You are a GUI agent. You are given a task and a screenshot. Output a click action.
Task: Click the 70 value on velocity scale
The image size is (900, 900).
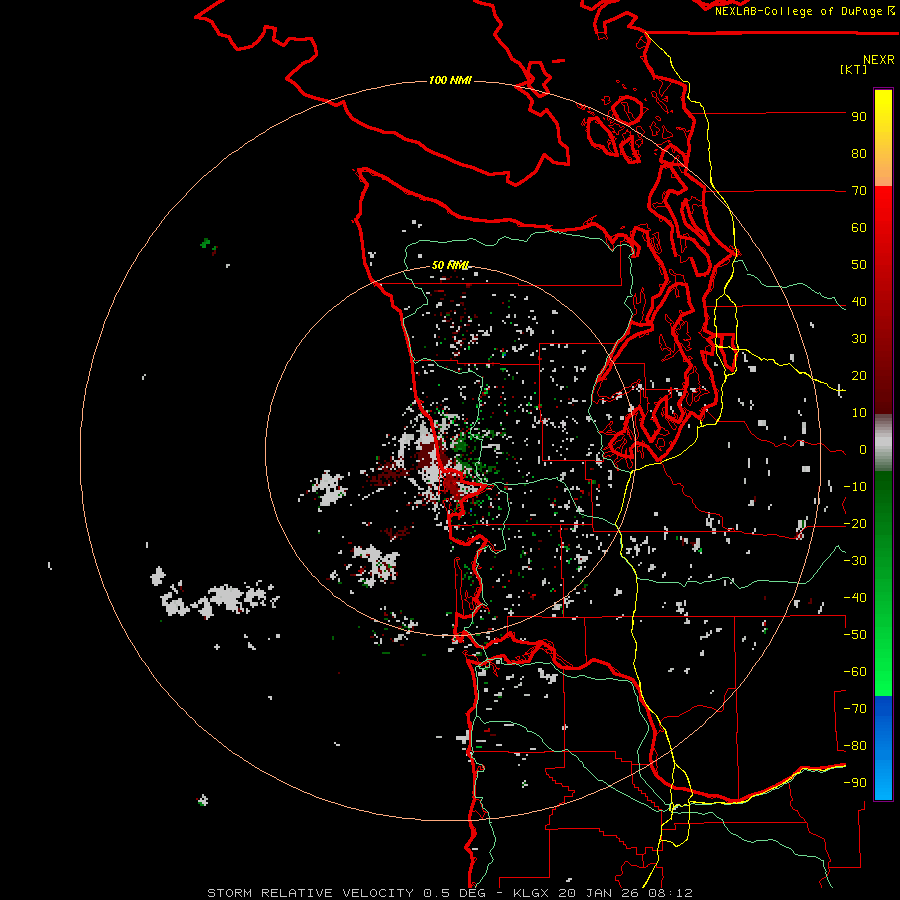click(859, 191)
